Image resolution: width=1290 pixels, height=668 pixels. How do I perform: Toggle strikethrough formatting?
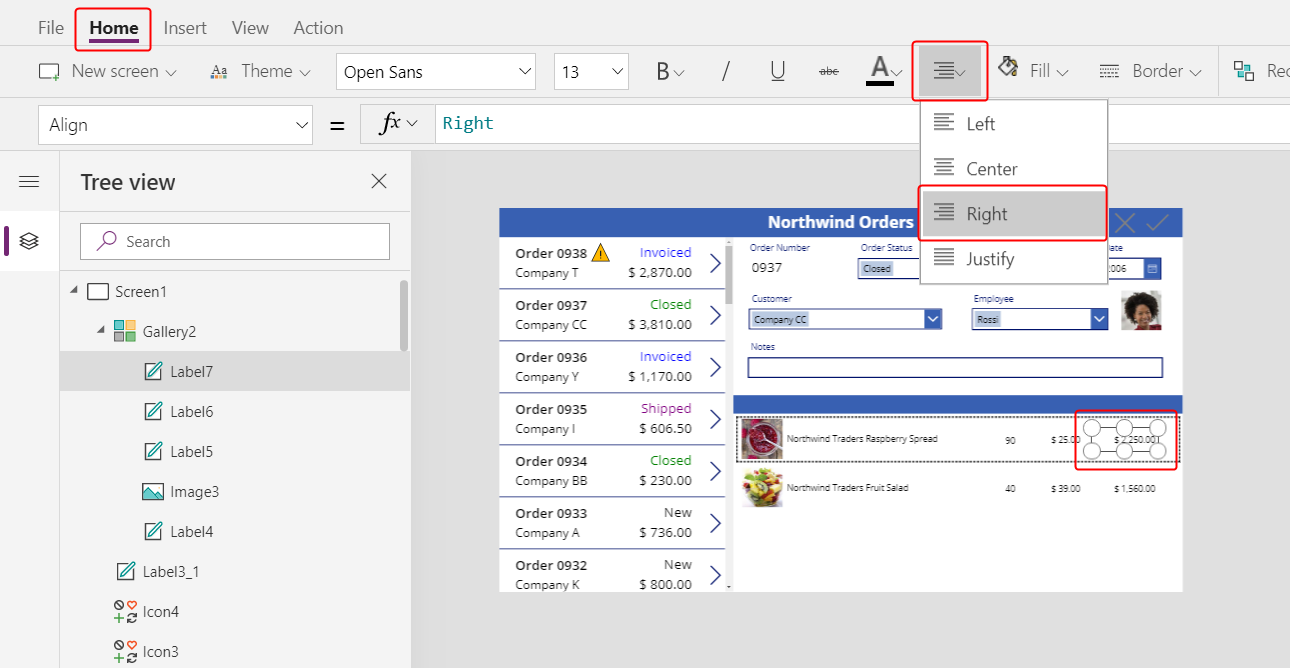829,71
